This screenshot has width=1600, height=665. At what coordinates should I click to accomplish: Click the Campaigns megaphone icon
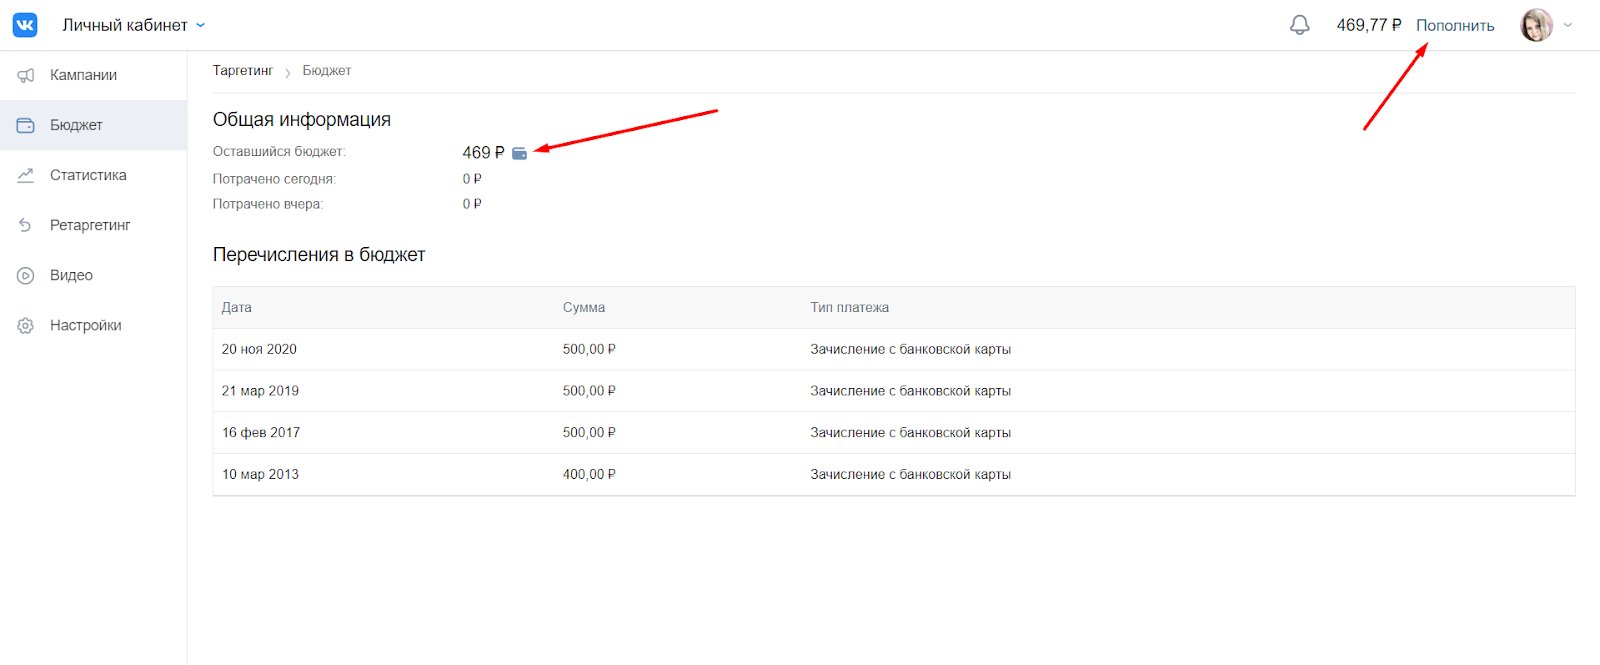(26, 75)
